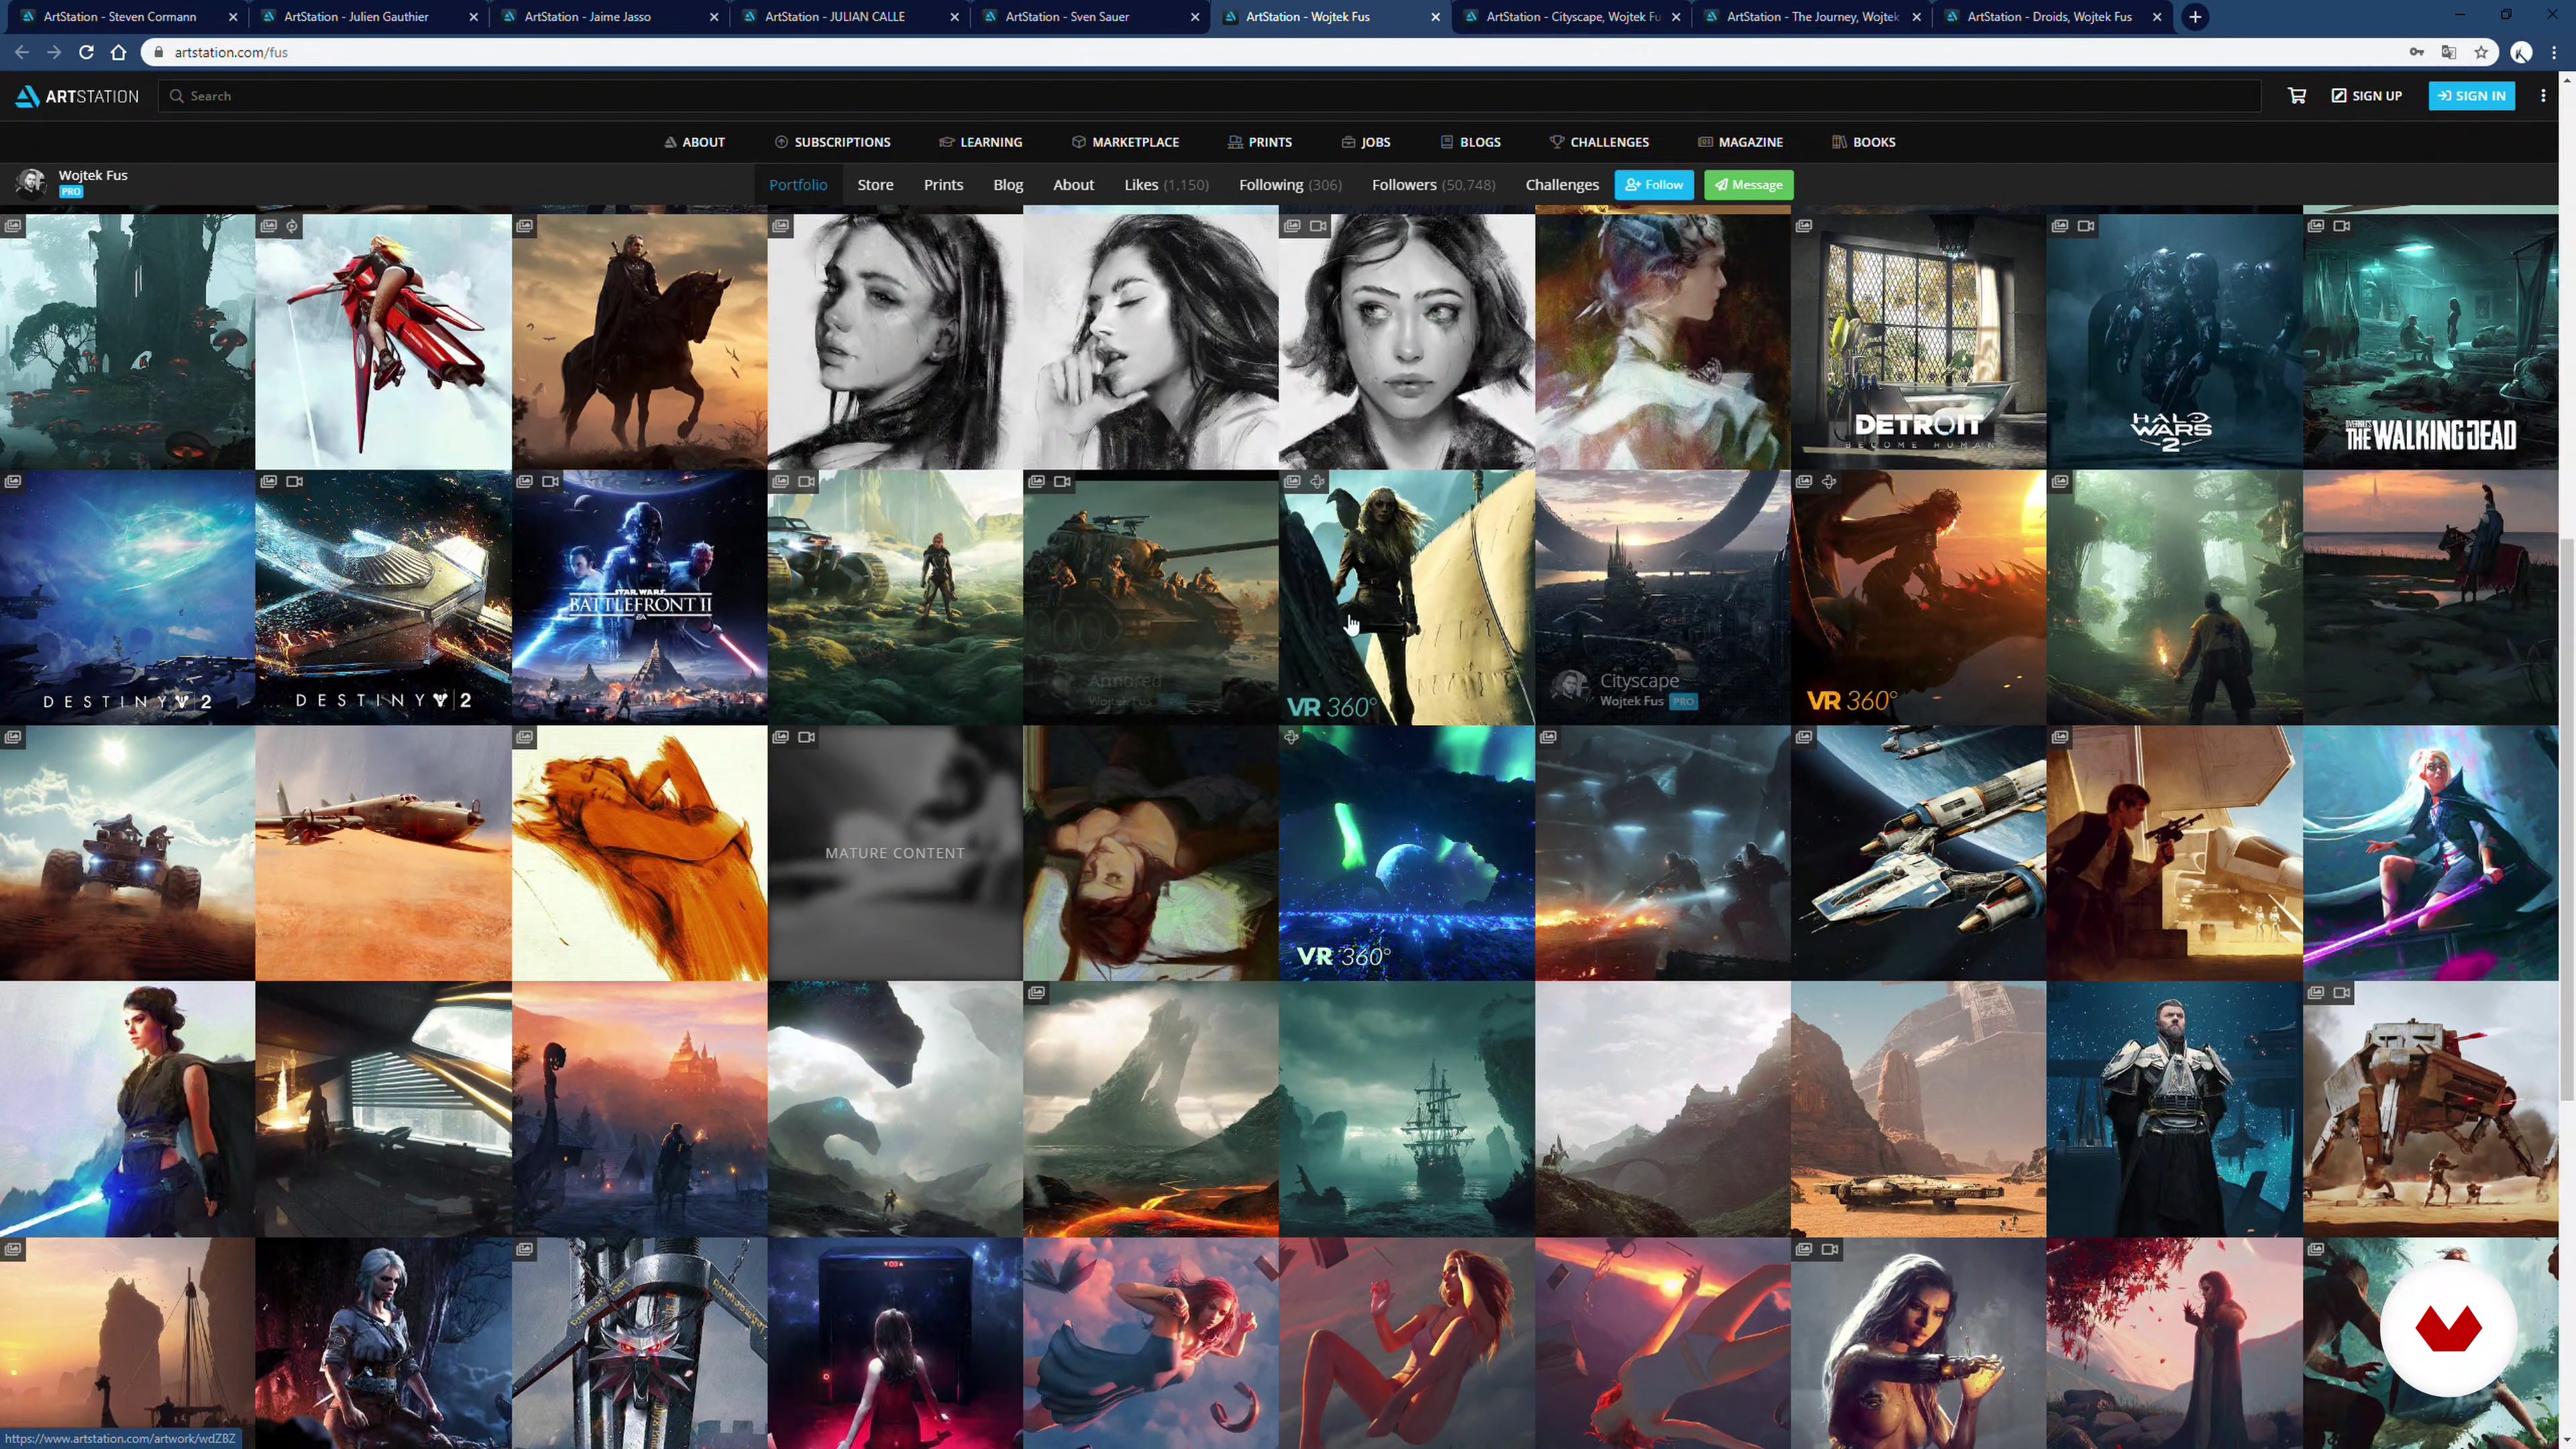Open the Chrome profile avatar icon
Image resolution: width=2576 pixels, height=1449 pixels.
pyautogui.click(x=2521, y=52)
